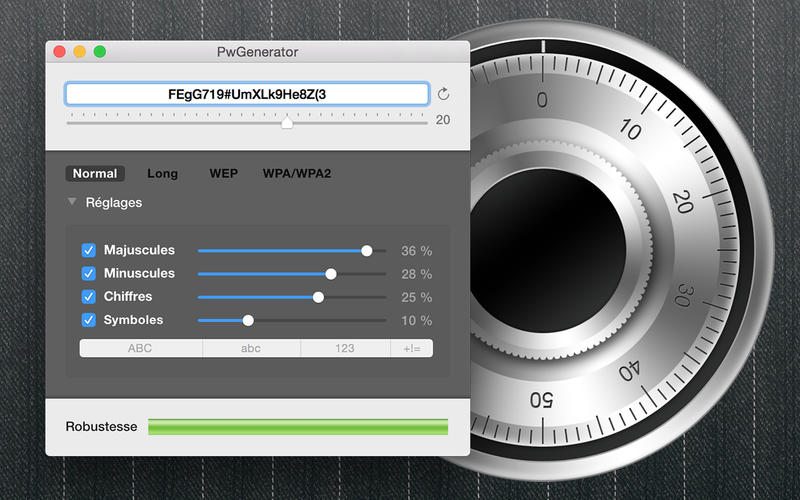Click the generated password text field

(247, 94)
